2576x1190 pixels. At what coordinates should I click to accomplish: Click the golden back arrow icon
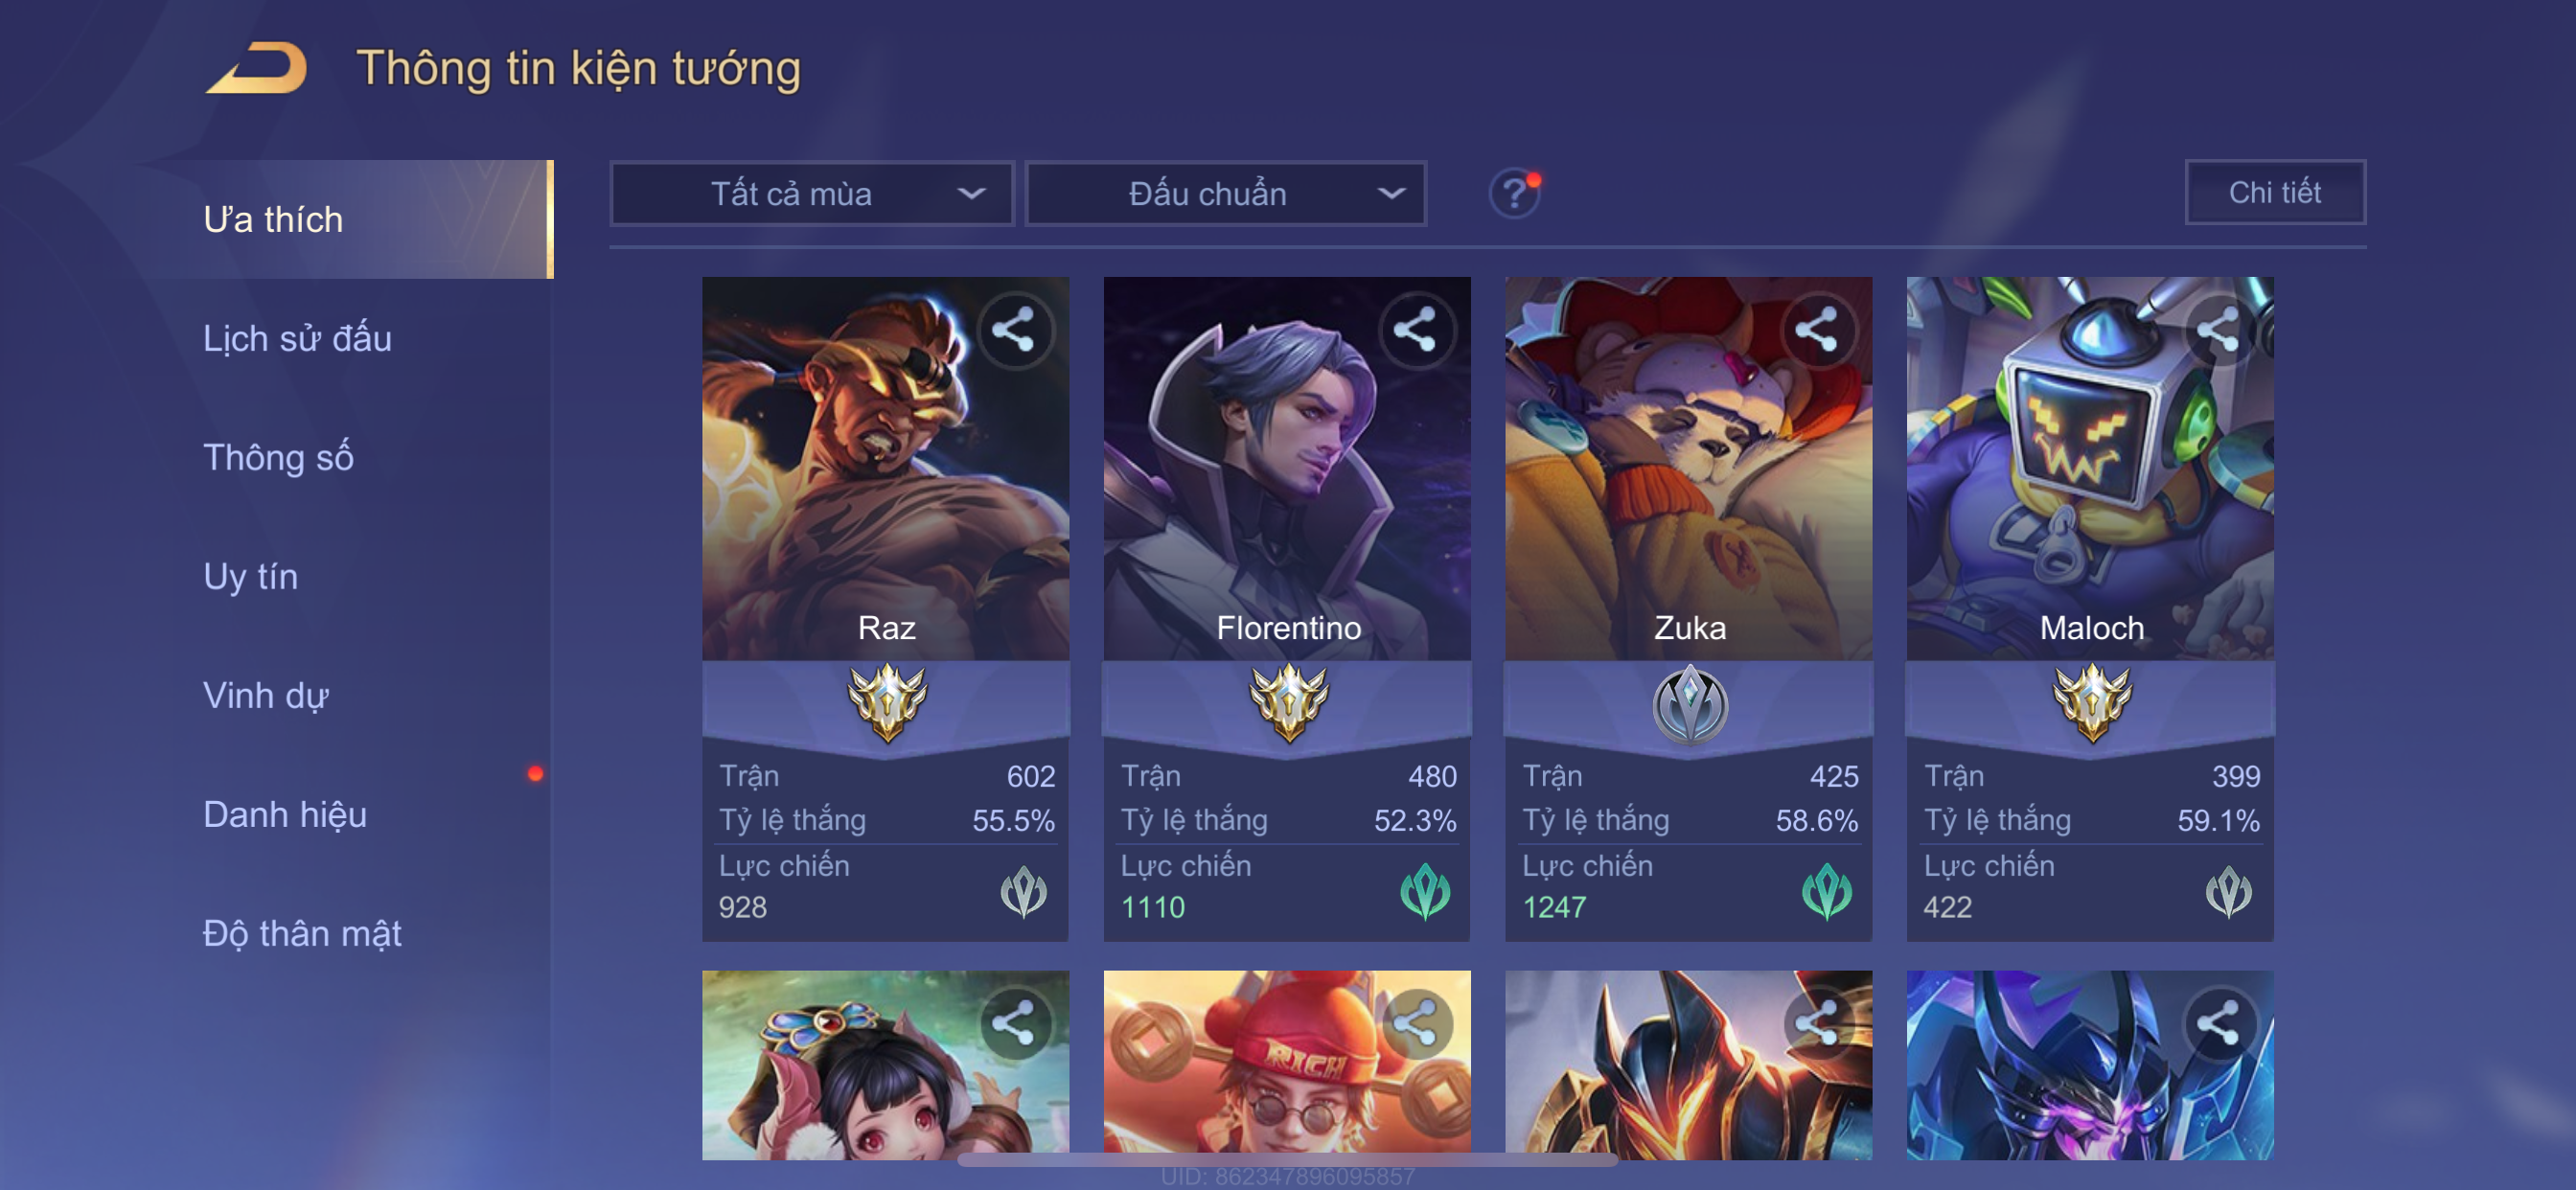(x=258, y=68)
